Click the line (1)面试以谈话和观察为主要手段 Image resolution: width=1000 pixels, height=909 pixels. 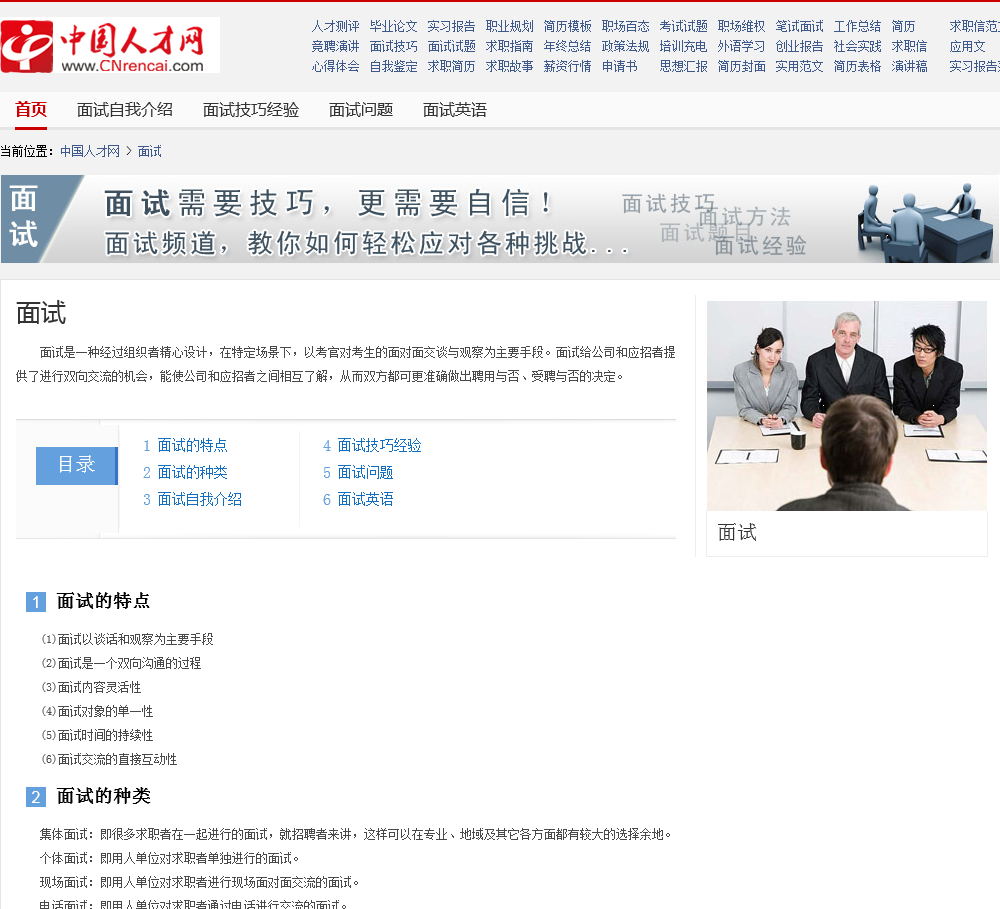click(x=128, y=639)
